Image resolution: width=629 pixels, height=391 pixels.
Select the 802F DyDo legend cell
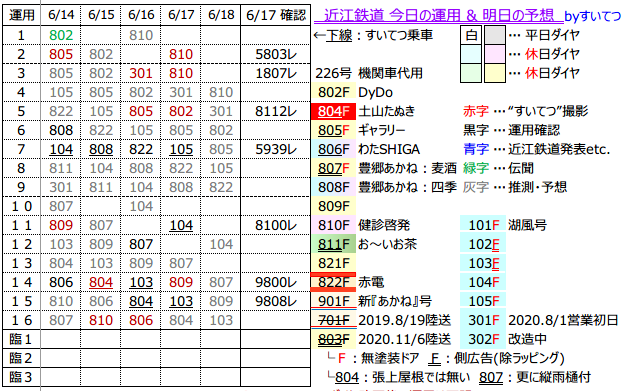point(333,92)
